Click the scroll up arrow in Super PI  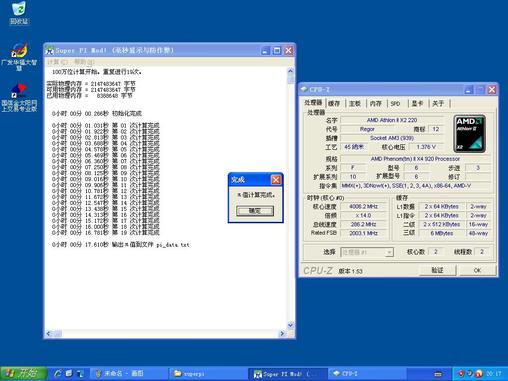(x=290, y=71)
